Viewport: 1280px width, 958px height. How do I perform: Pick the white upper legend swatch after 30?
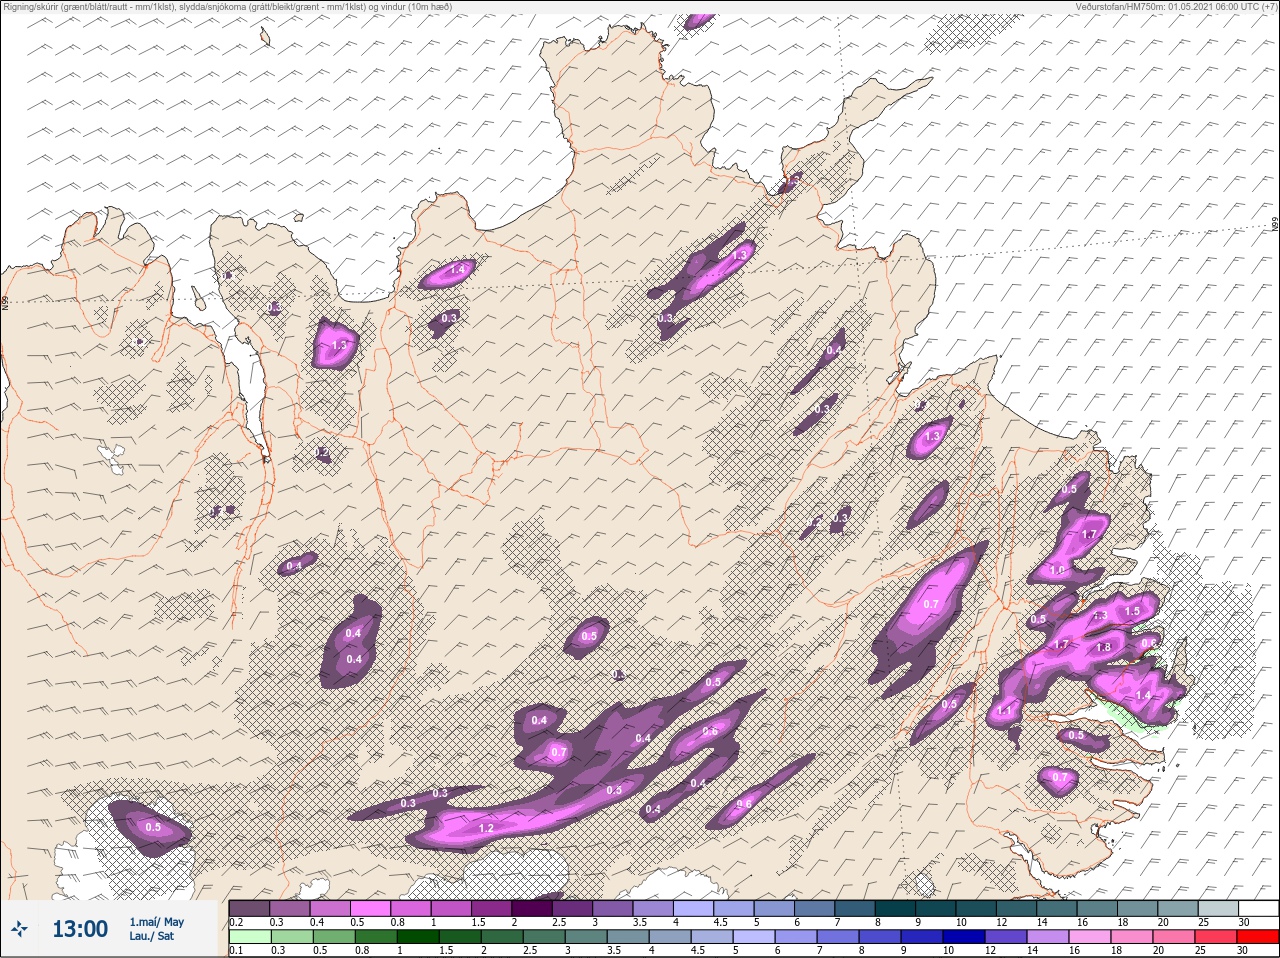[1257, 908]
